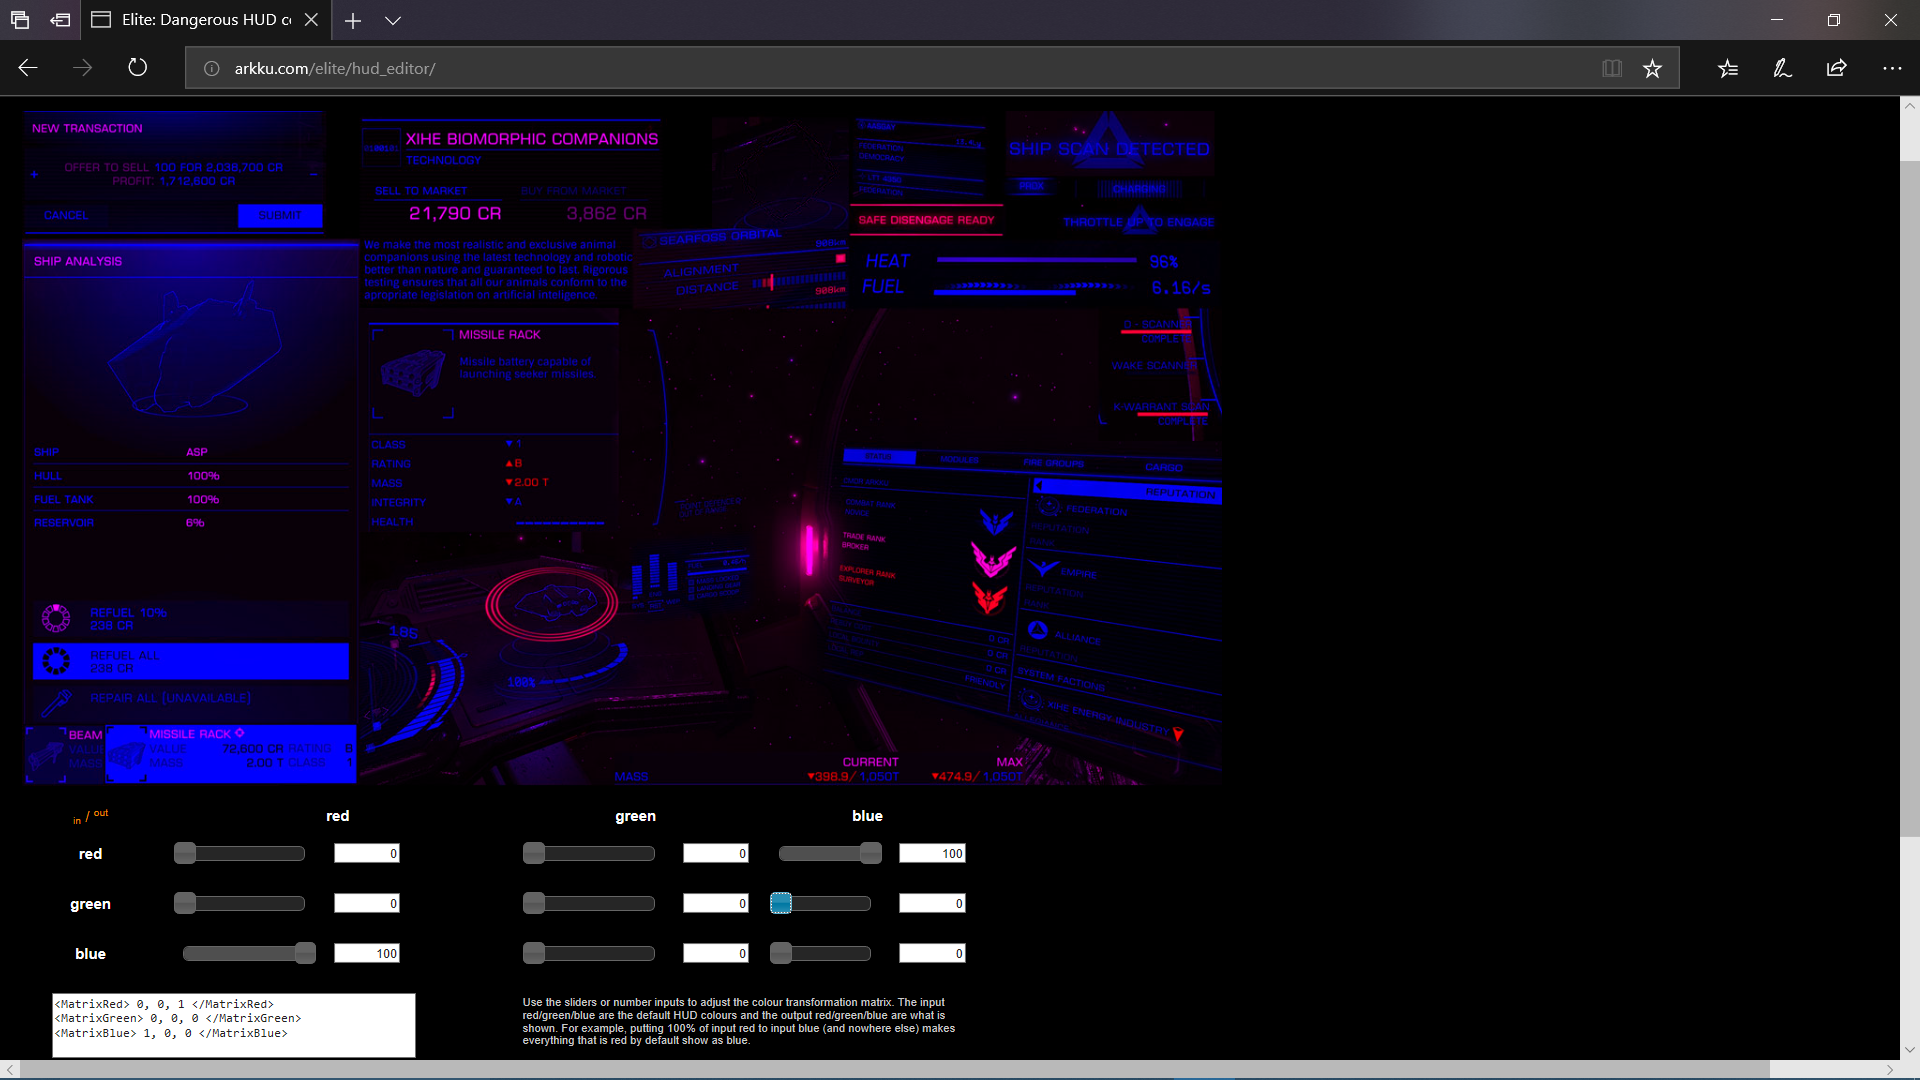Screen dimensions: 1920x1080
Task: Open the add notes pen tool
Action: tap(1782, 68)
